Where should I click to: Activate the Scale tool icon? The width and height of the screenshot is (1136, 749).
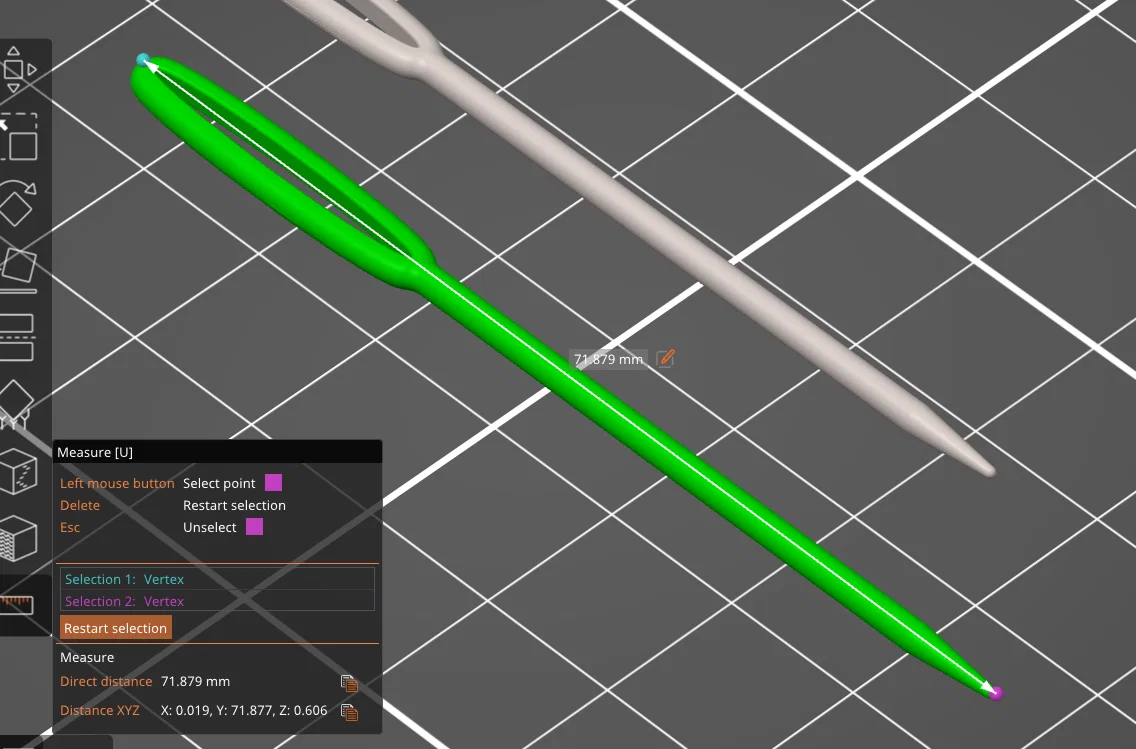click(x=17, y=138)
